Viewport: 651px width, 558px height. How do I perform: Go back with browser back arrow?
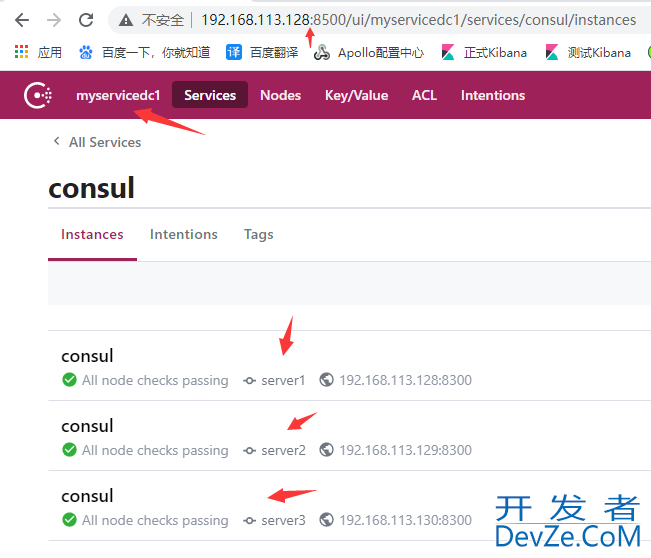tap(22, 20)
